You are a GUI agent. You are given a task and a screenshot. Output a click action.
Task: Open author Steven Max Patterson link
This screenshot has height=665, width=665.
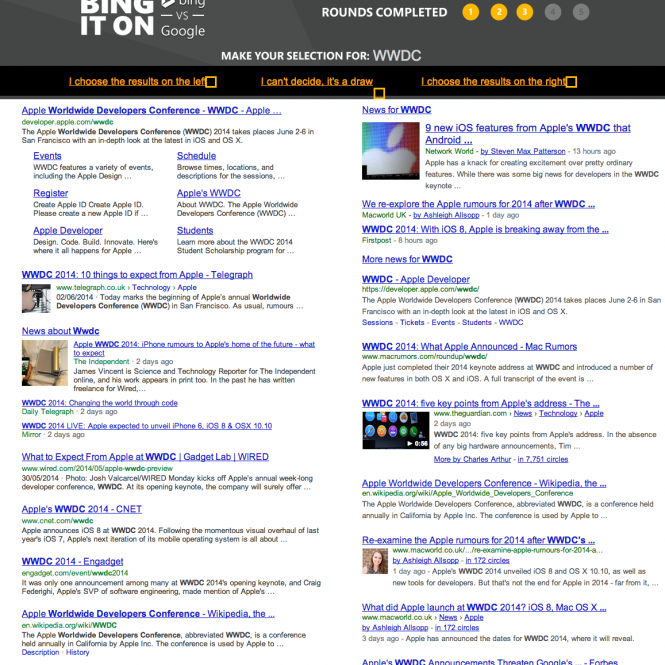[522, 151]
